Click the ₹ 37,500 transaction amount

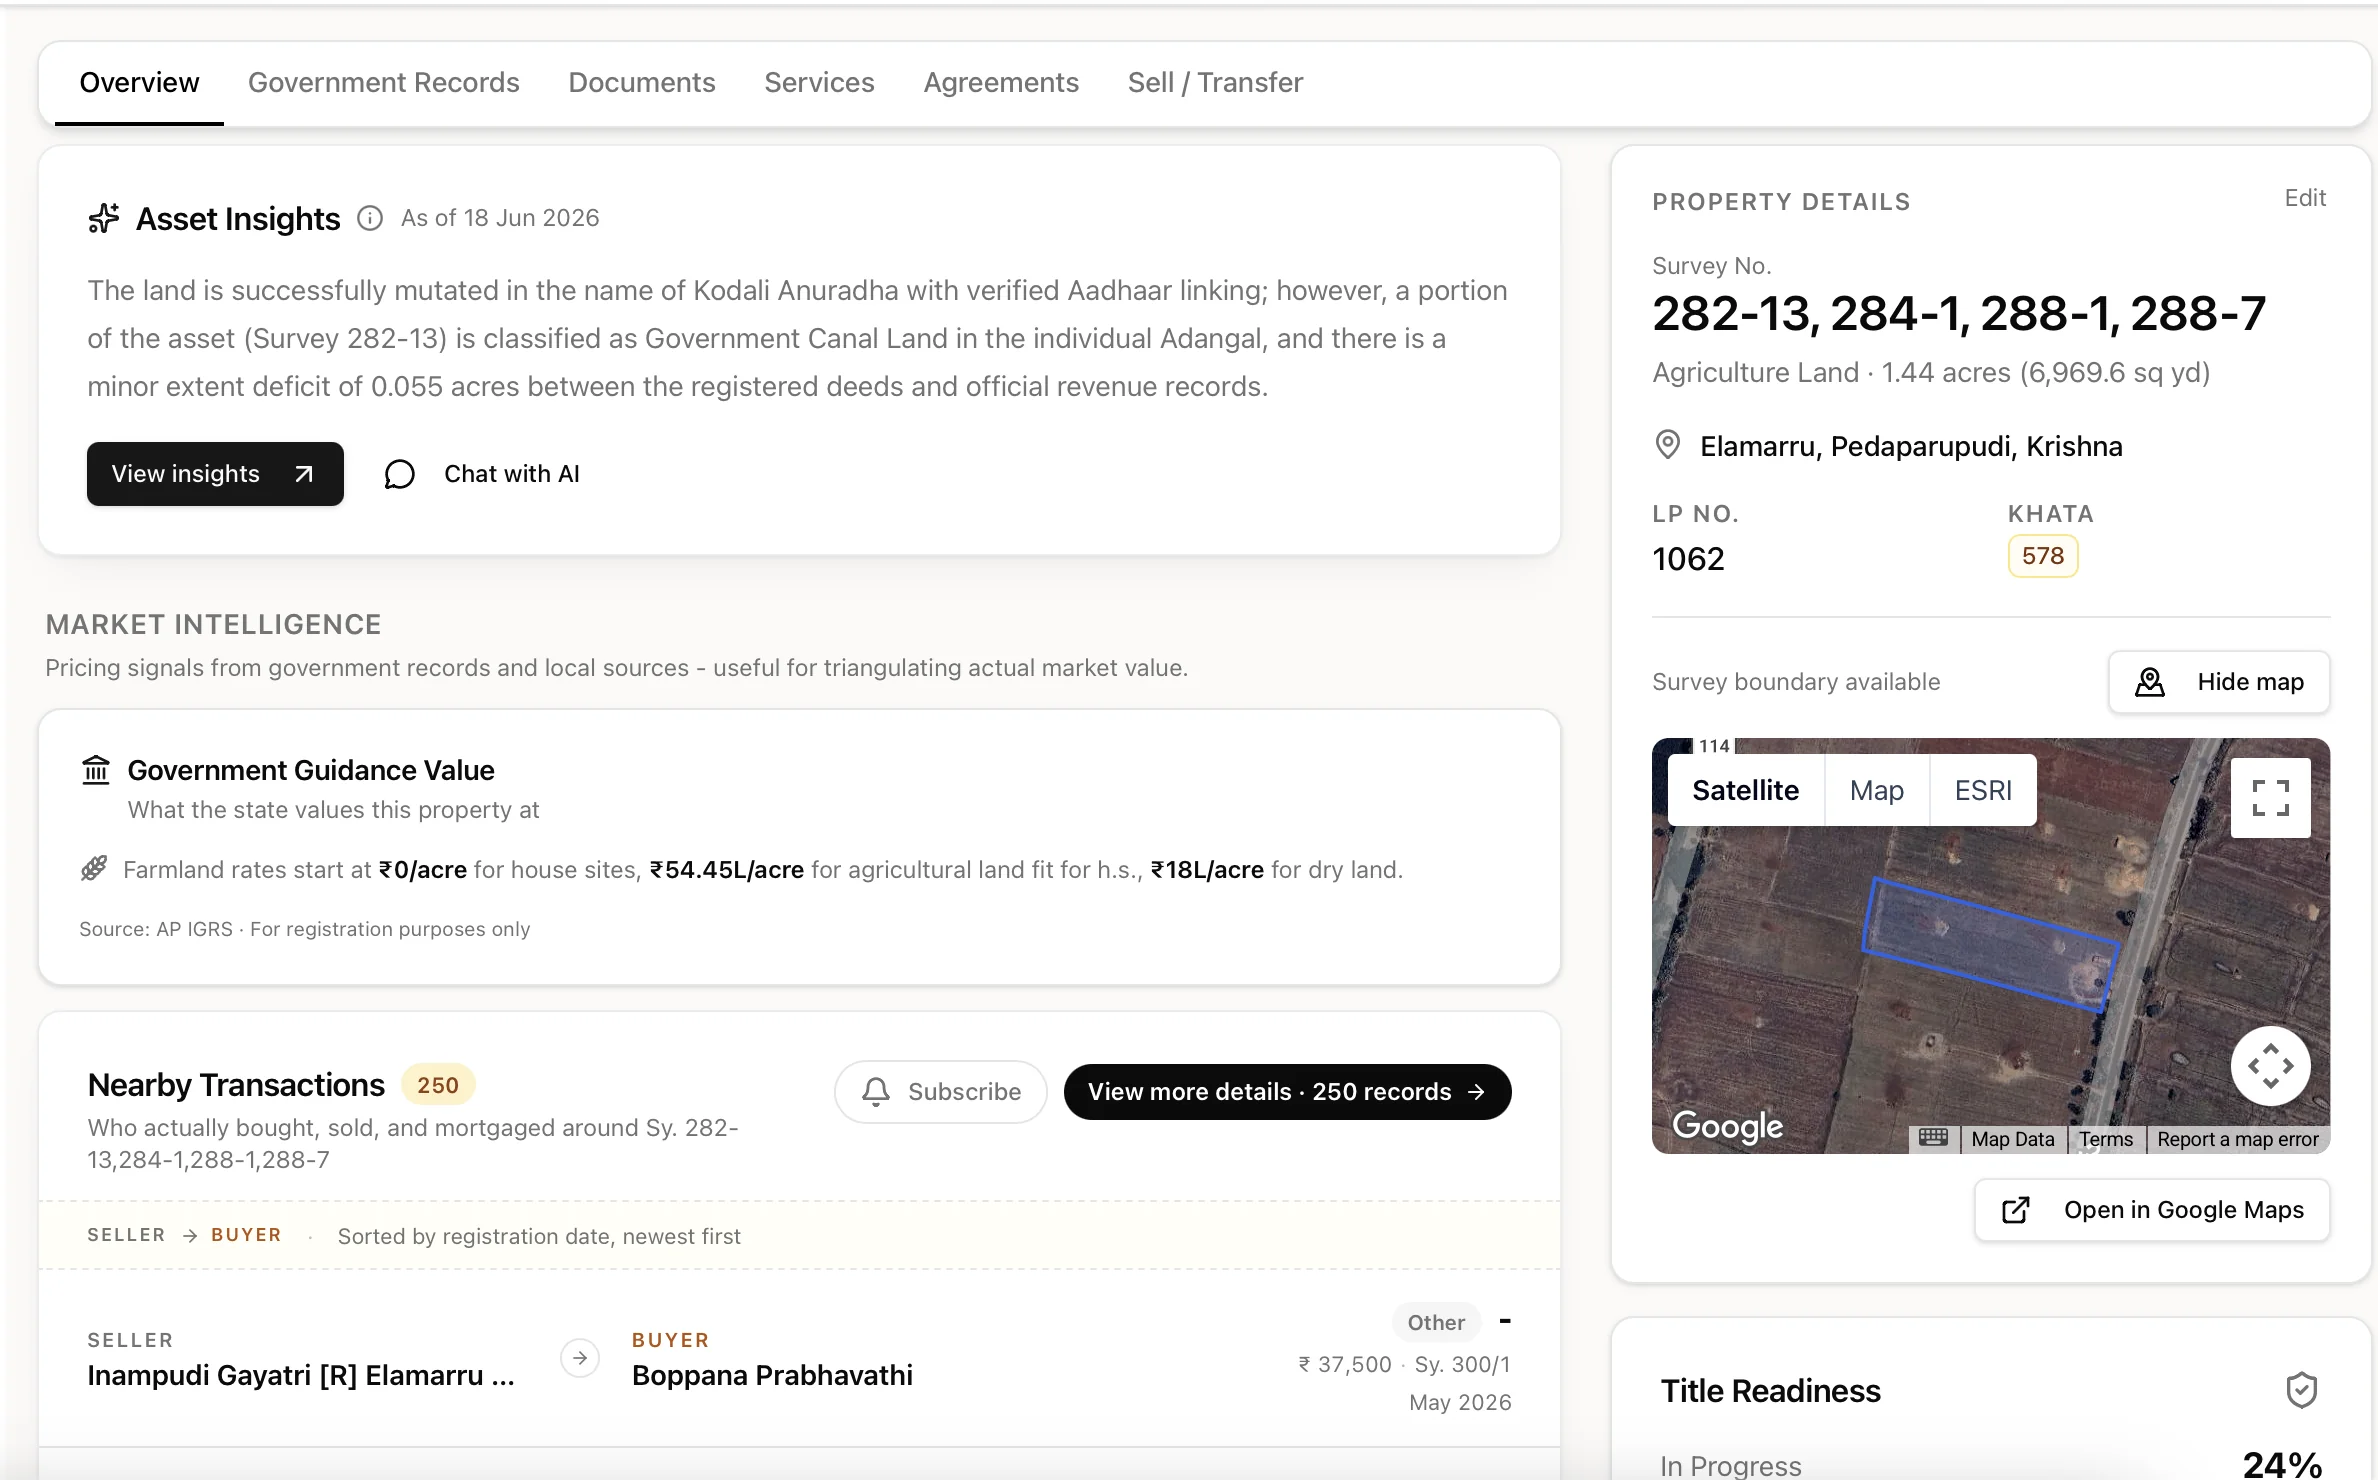coord(1345,1364)
